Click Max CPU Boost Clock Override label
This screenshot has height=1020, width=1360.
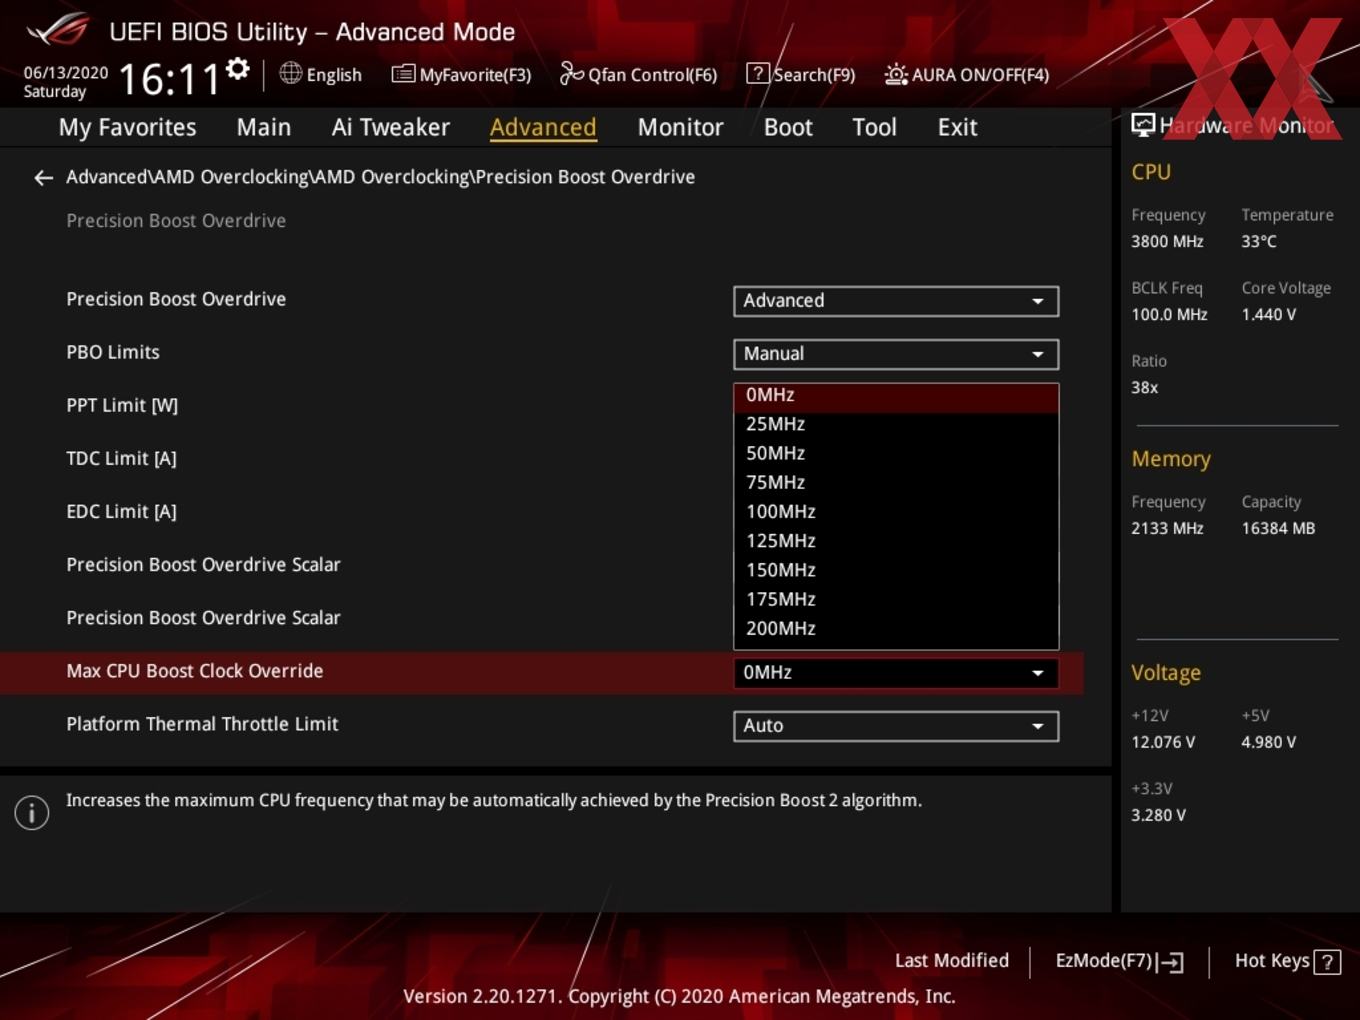coord(194,671)
